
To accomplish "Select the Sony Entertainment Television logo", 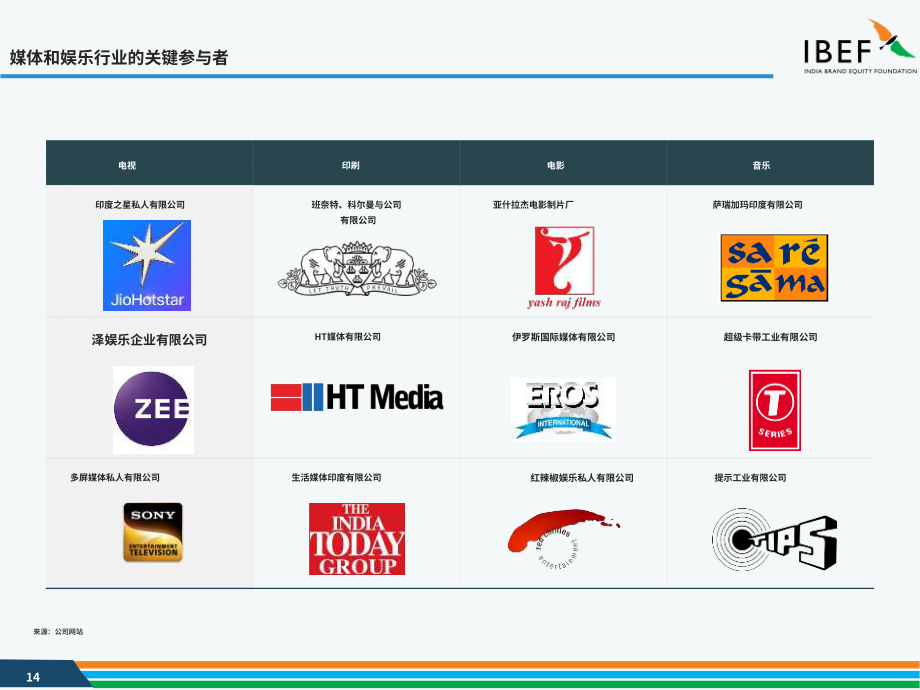I will click(153, 532).
